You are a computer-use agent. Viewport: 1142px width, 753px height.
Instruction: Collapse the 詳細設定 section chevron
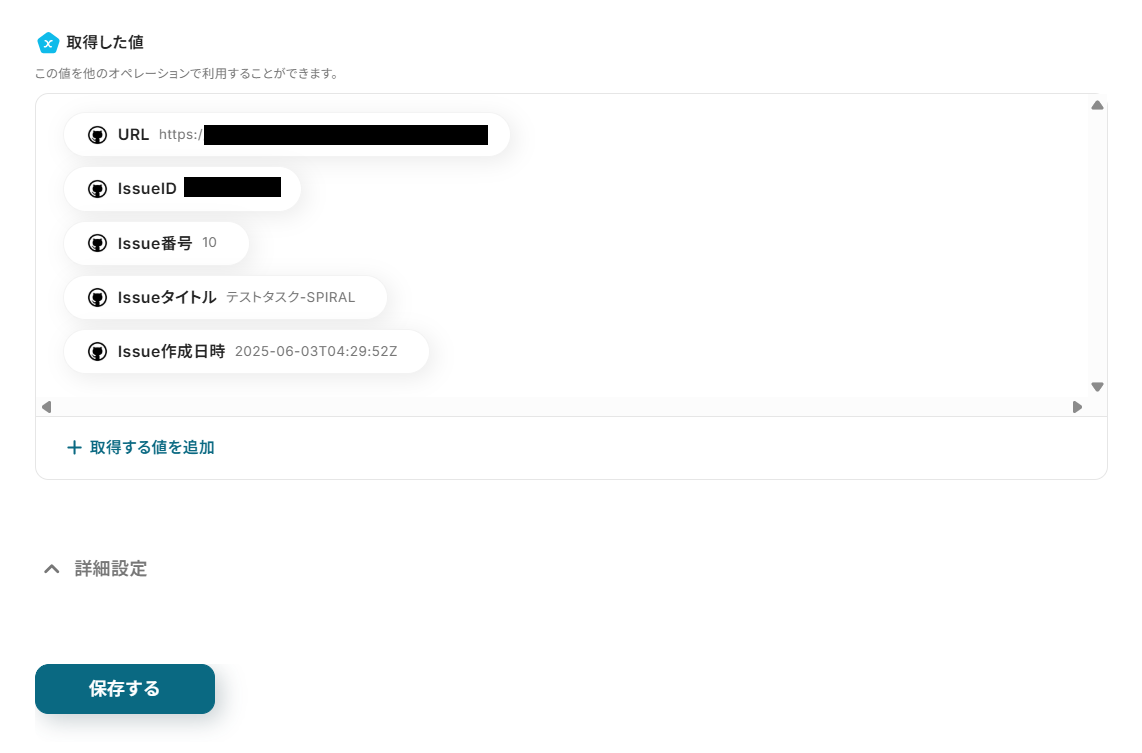(x=52, y=569)
